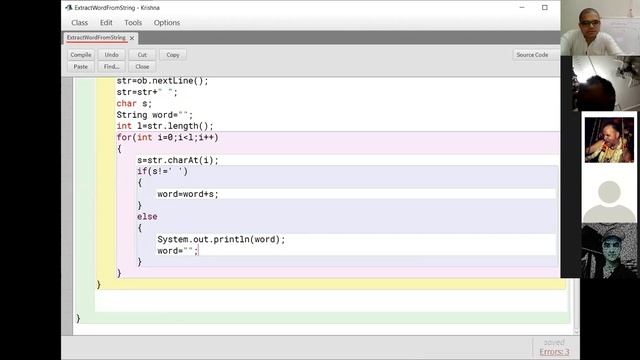This screenshot has height=360, width=640.
Task: Click the line 'word=word+s;'
Action: tap(188, 194)
